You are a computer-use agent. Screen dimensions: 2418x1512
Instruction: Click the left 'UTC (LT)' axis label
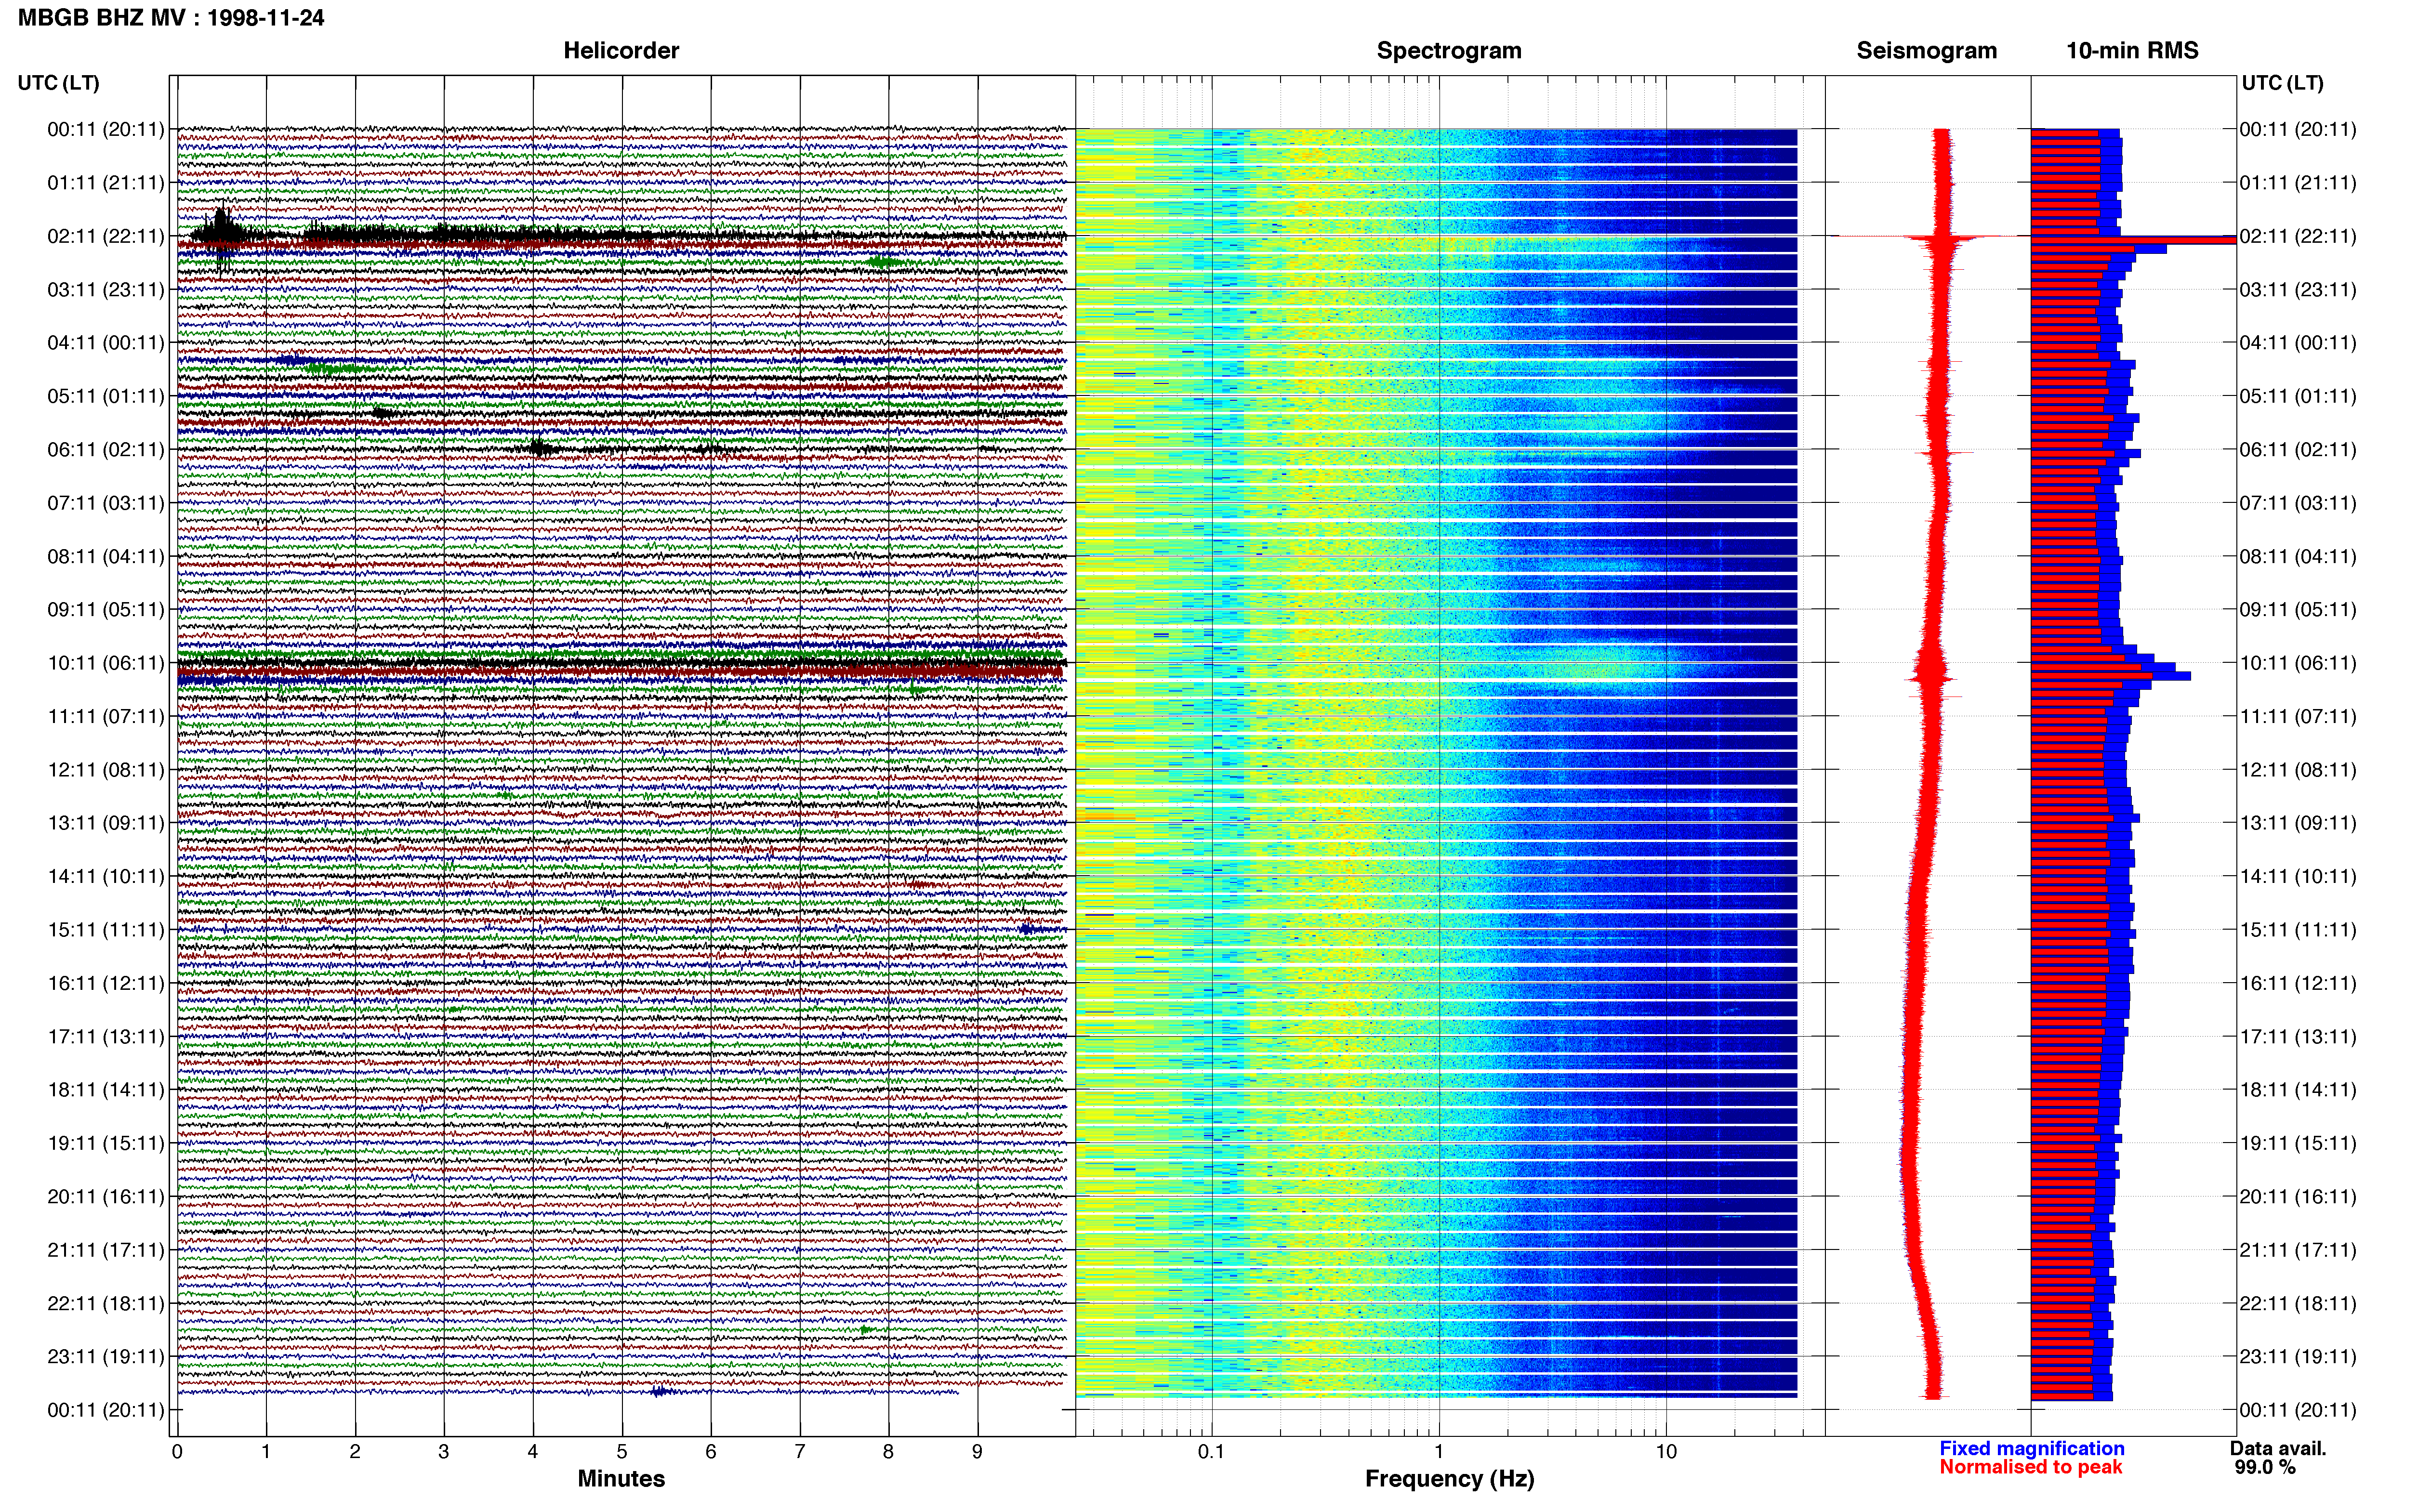(59, 83)
